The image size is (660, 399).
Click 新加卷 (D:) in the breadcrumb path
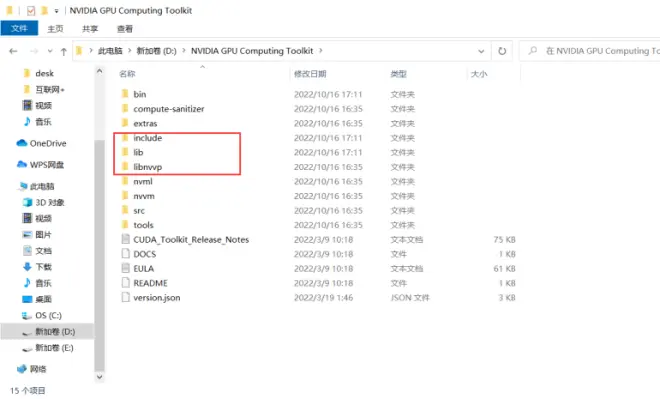(x=157, y=51)
